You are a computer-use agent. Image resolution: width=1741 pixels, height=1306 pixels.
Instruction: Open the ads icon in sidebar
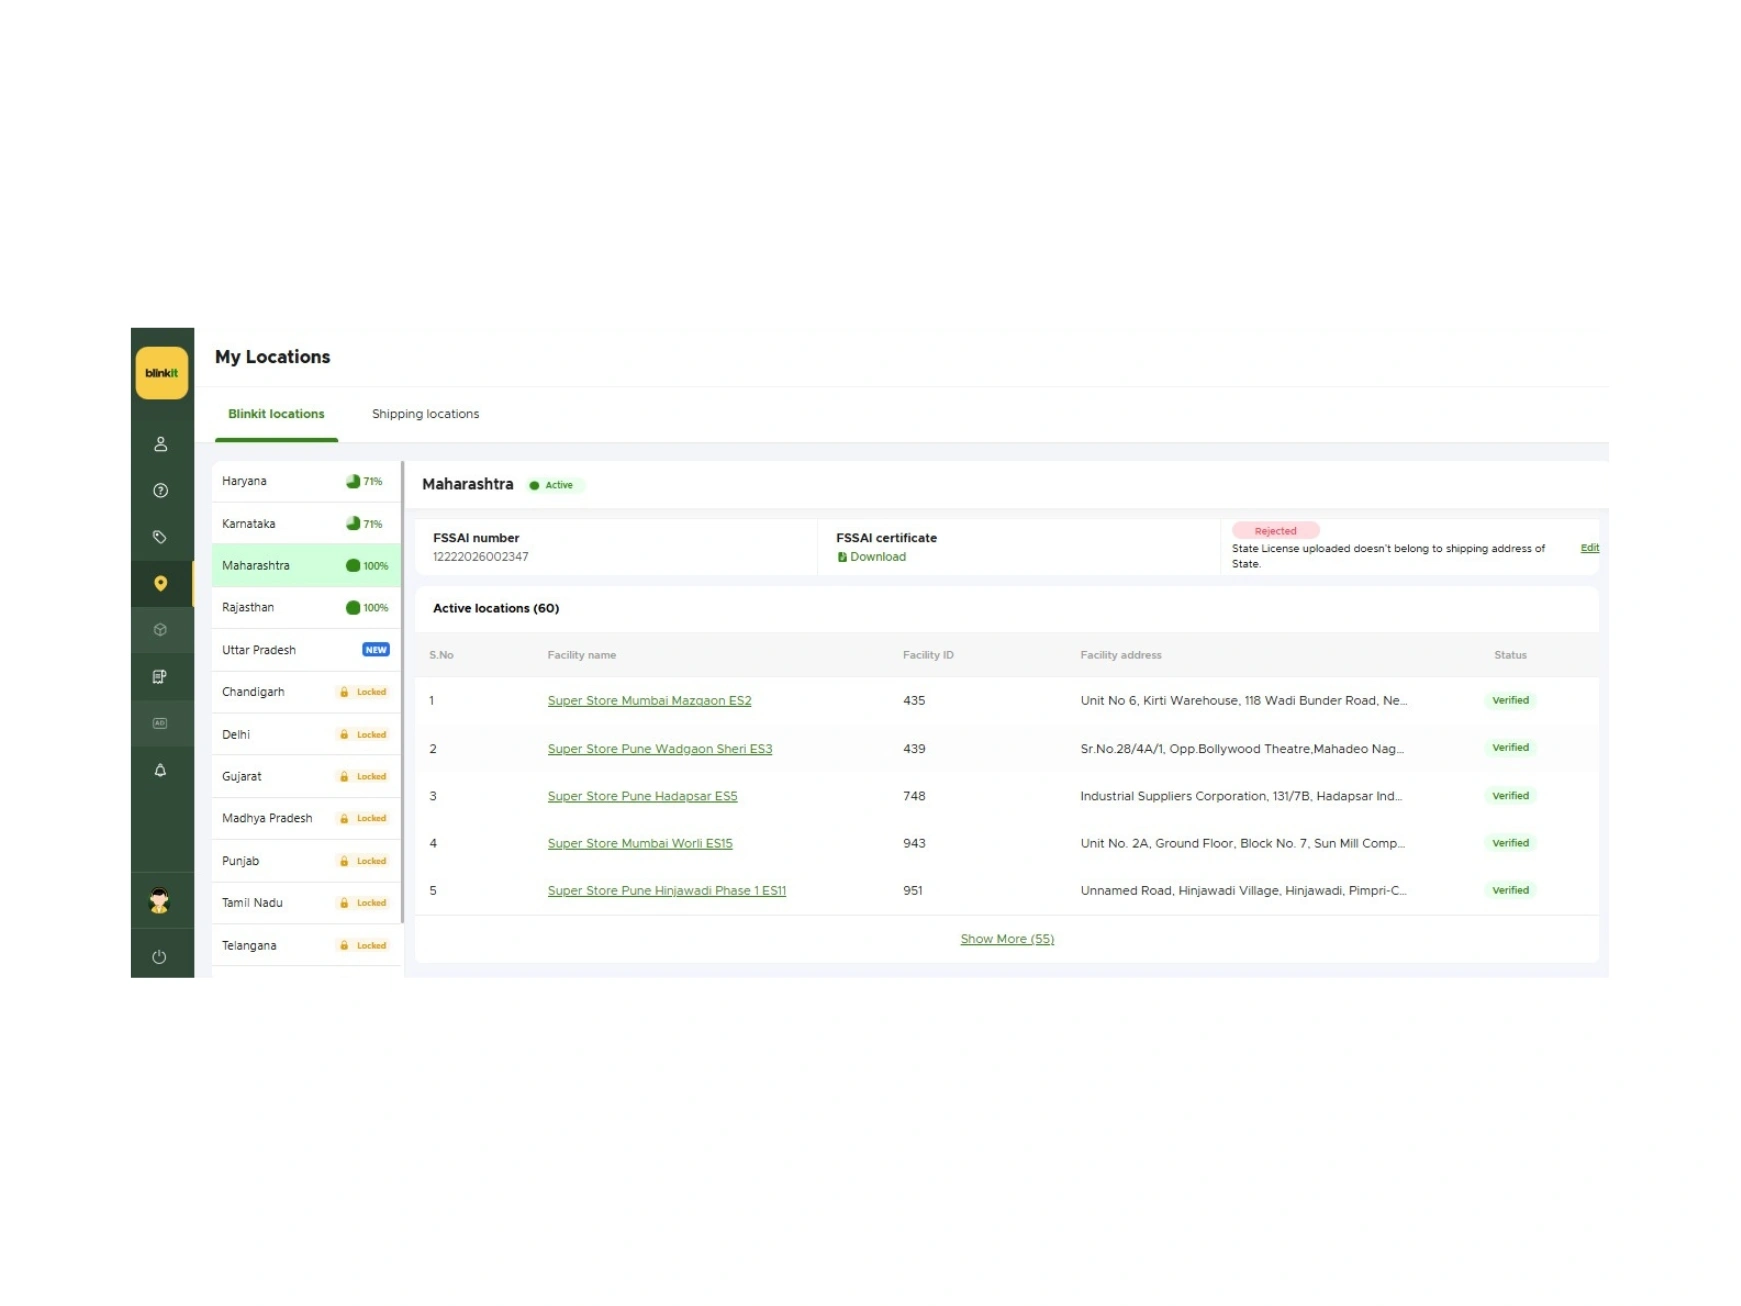pyautogui.click(x=160, y=723)
